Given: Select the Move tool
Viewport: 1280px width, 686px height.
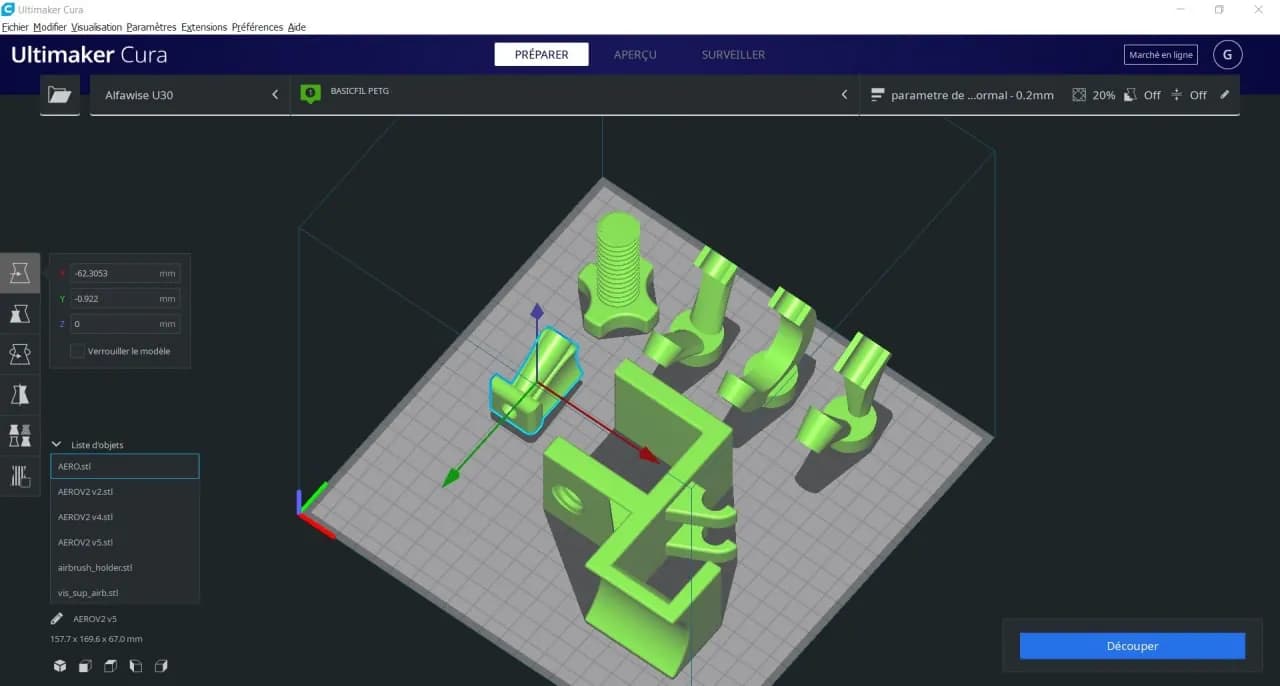Looking at the screenshot, I should tap(20, 272).
